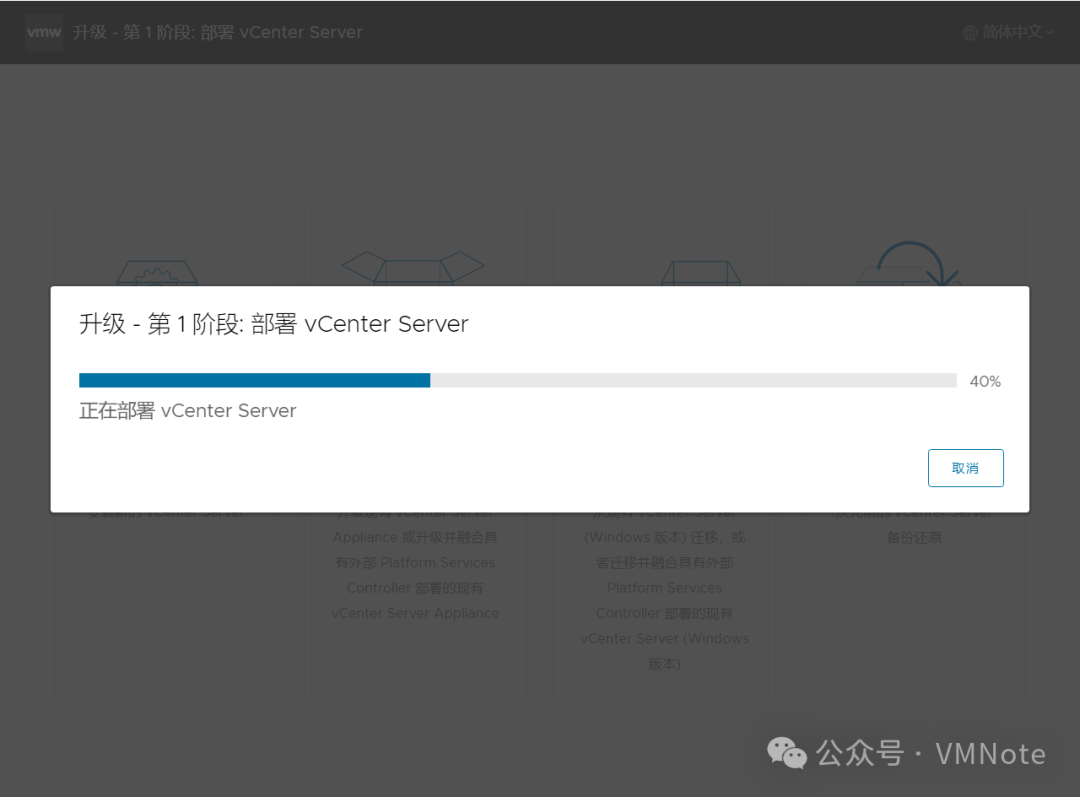Click the globe icon beside 简体中文
The image size is (1080, 797).
click(x=970, y=32)
